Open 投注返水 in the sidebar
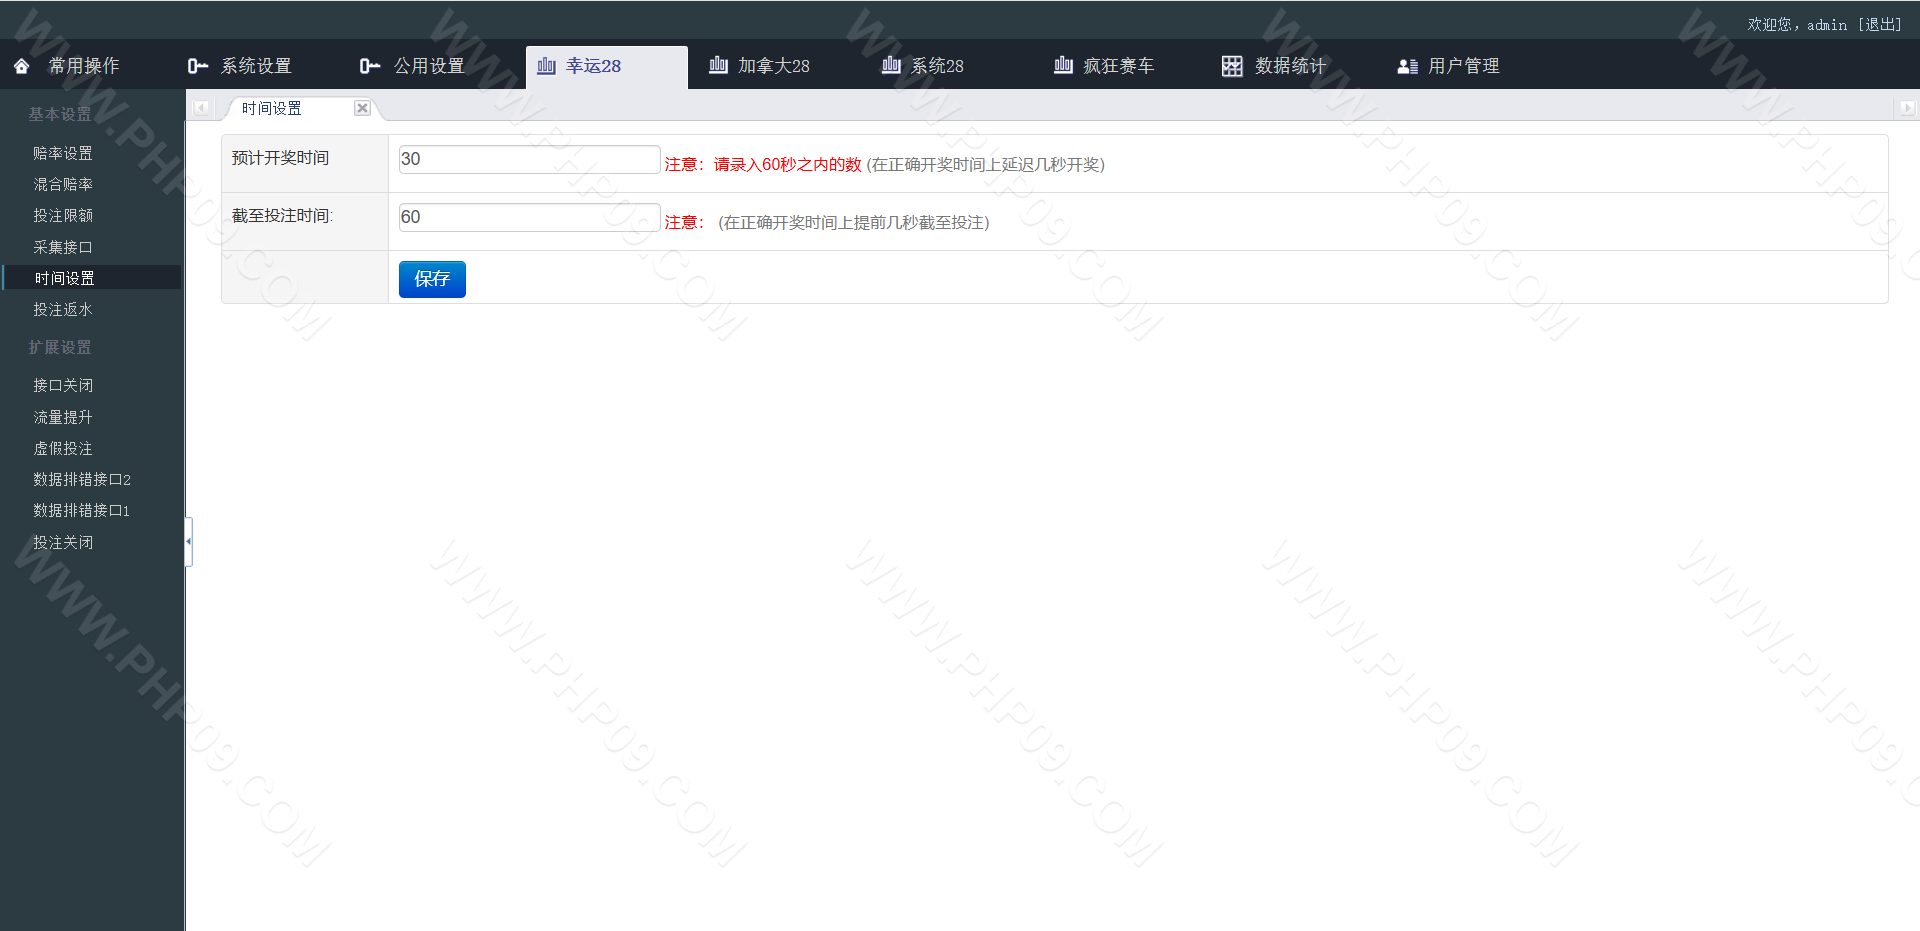1920x931 pixels. (63, 310)
